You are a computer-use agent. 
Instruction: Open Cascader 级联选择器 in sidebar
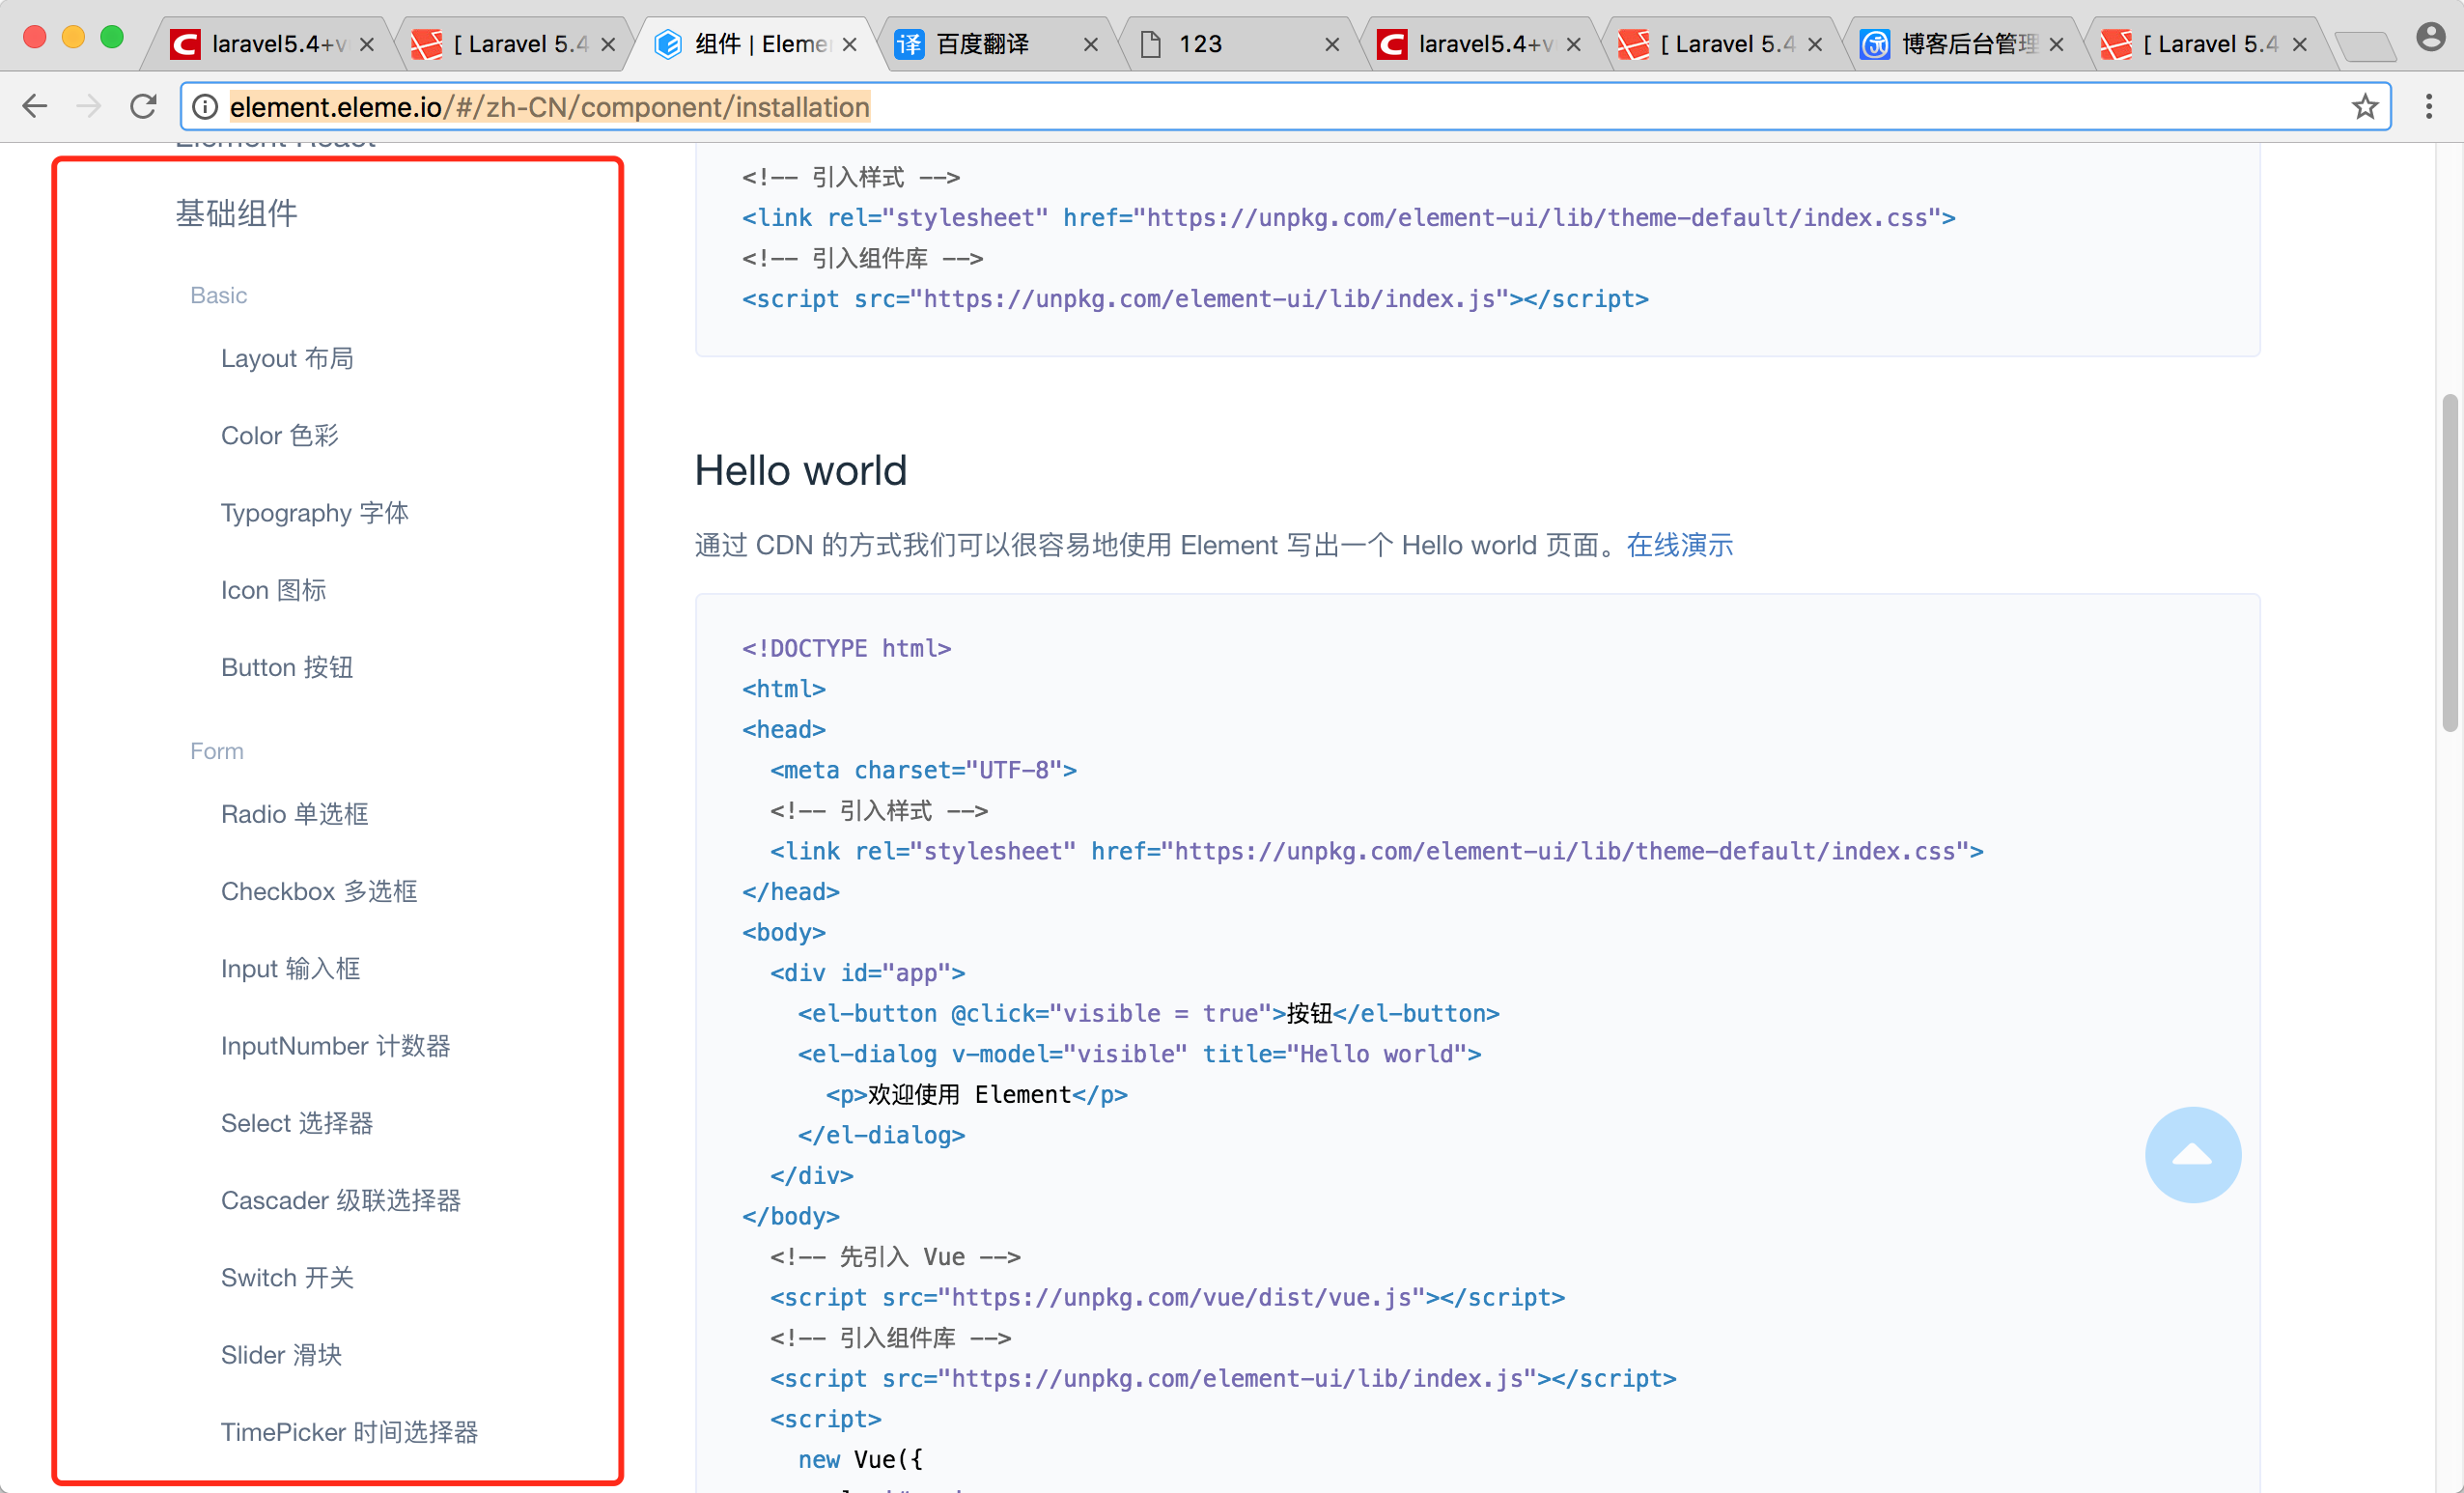[x=340, y=1199]
